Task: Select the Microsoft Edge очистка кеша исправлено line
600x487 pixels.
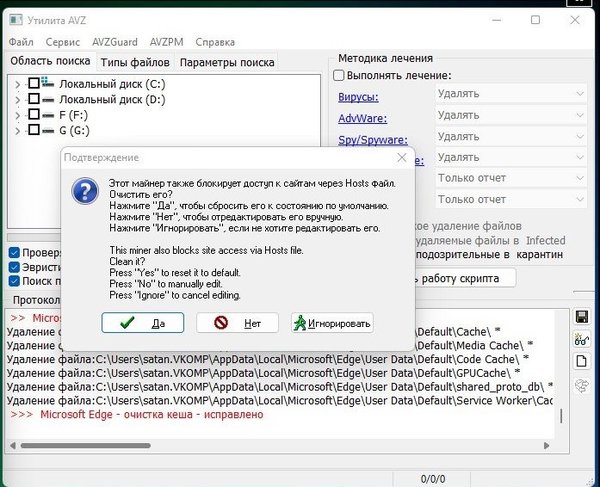Action: 137,415
